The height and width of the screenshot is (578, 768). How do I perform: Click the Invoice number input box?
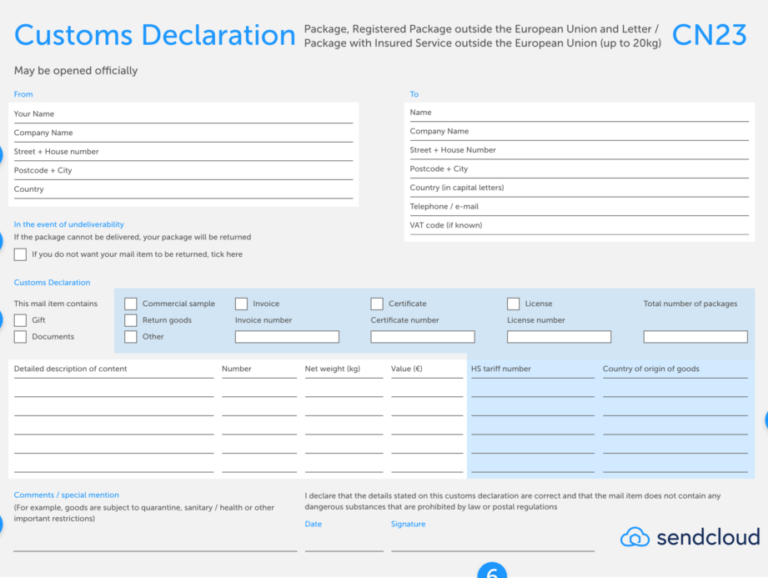[287, 337]
